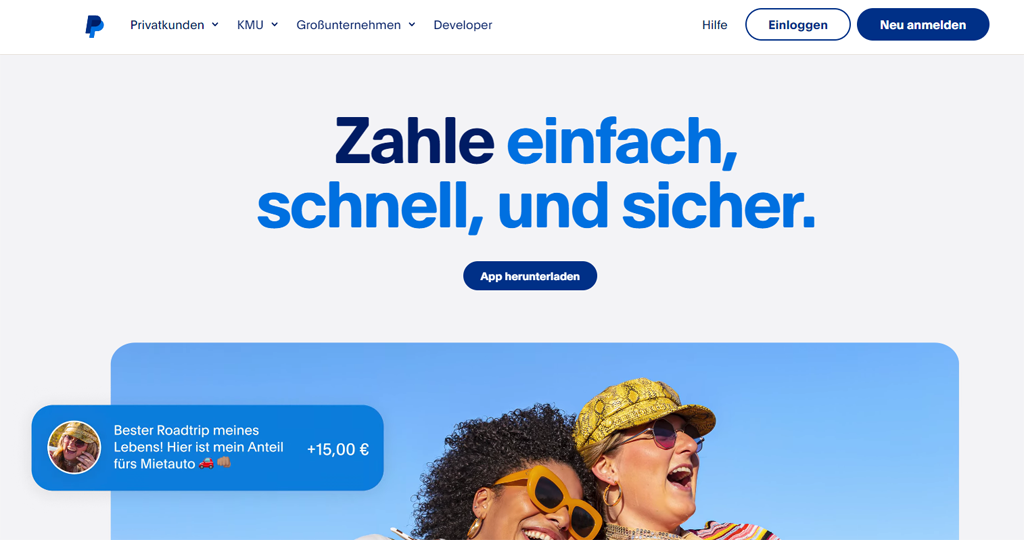1024x540 pixels.
Task: Click the Einloggen button
Action: click(x=797, y=25)
